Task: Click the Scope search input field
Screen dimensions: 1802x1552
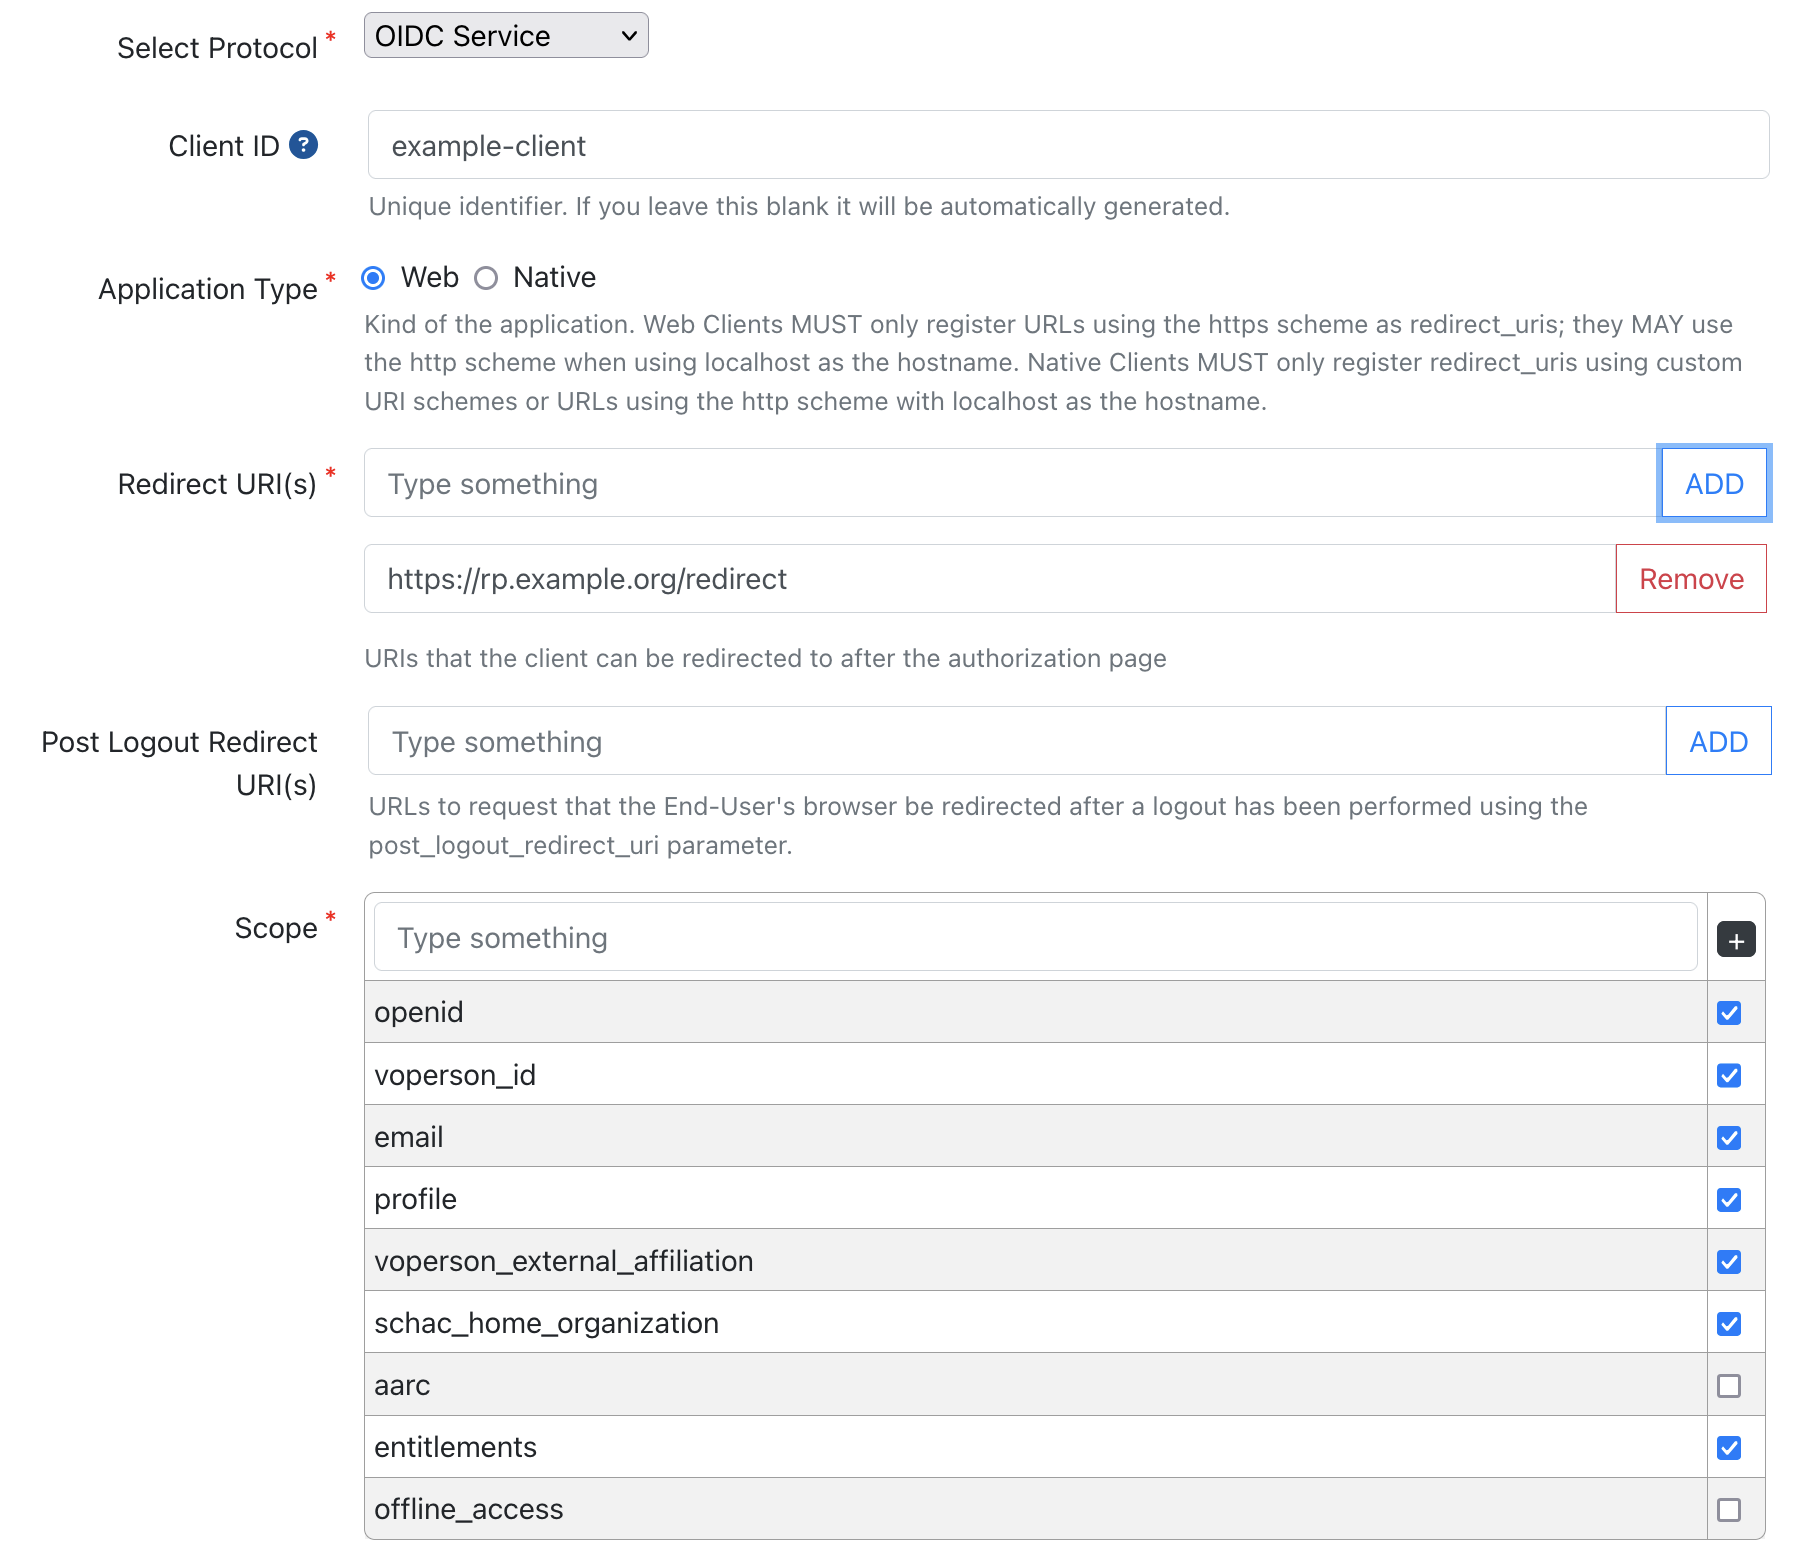Action: point(900,937)
